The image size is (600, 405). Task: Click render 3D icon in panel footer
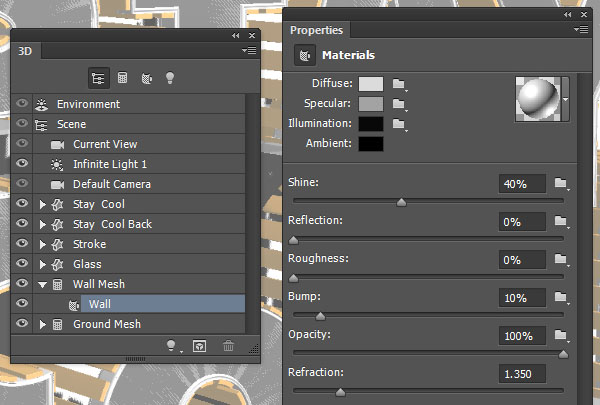[199, 346]
